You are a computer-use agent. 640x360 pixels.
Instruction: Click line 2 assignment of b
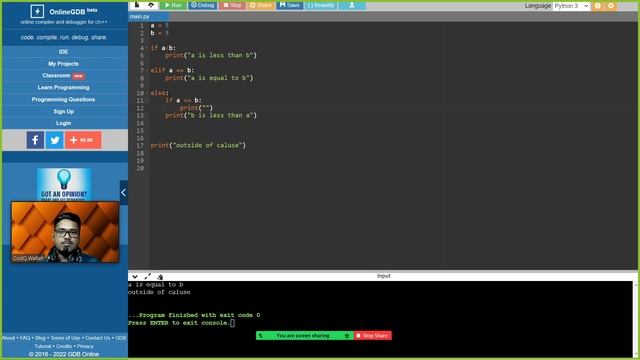click(160, 33)
